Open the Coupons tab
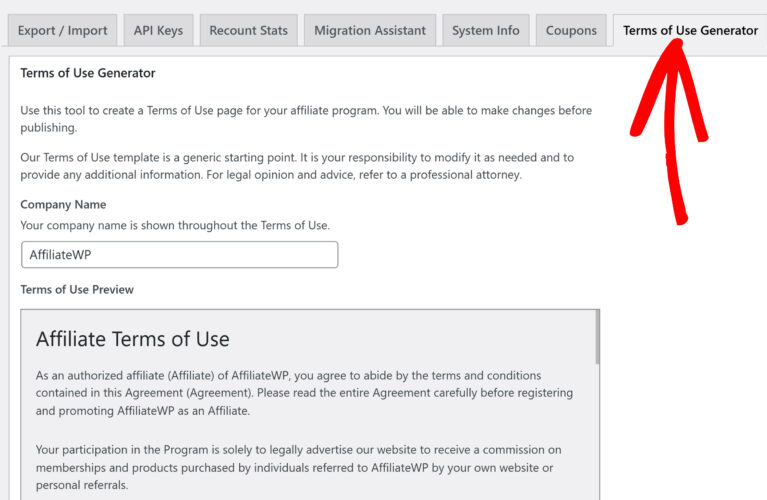The image size is (767, 500). point(571,30)
